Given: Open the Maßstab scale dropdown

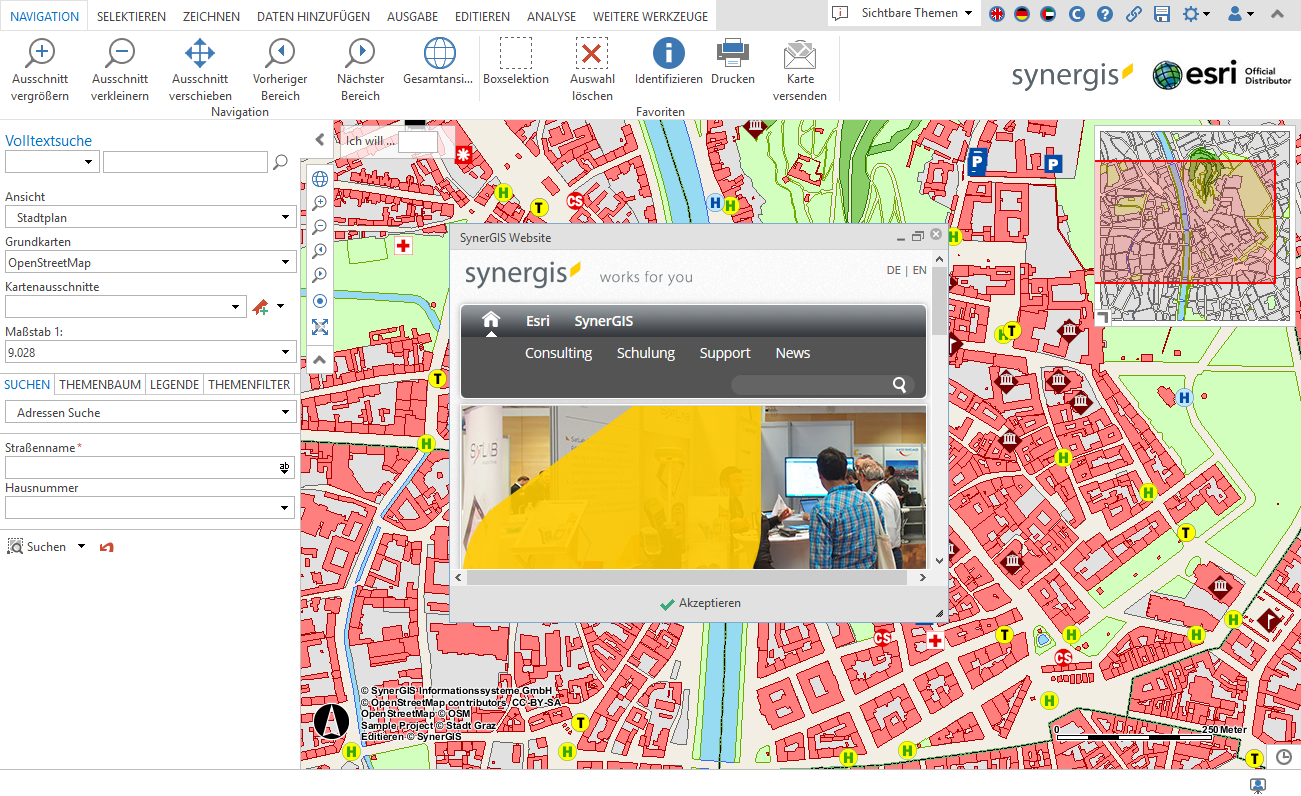Looking at the screenshot, I should point(150,352).
